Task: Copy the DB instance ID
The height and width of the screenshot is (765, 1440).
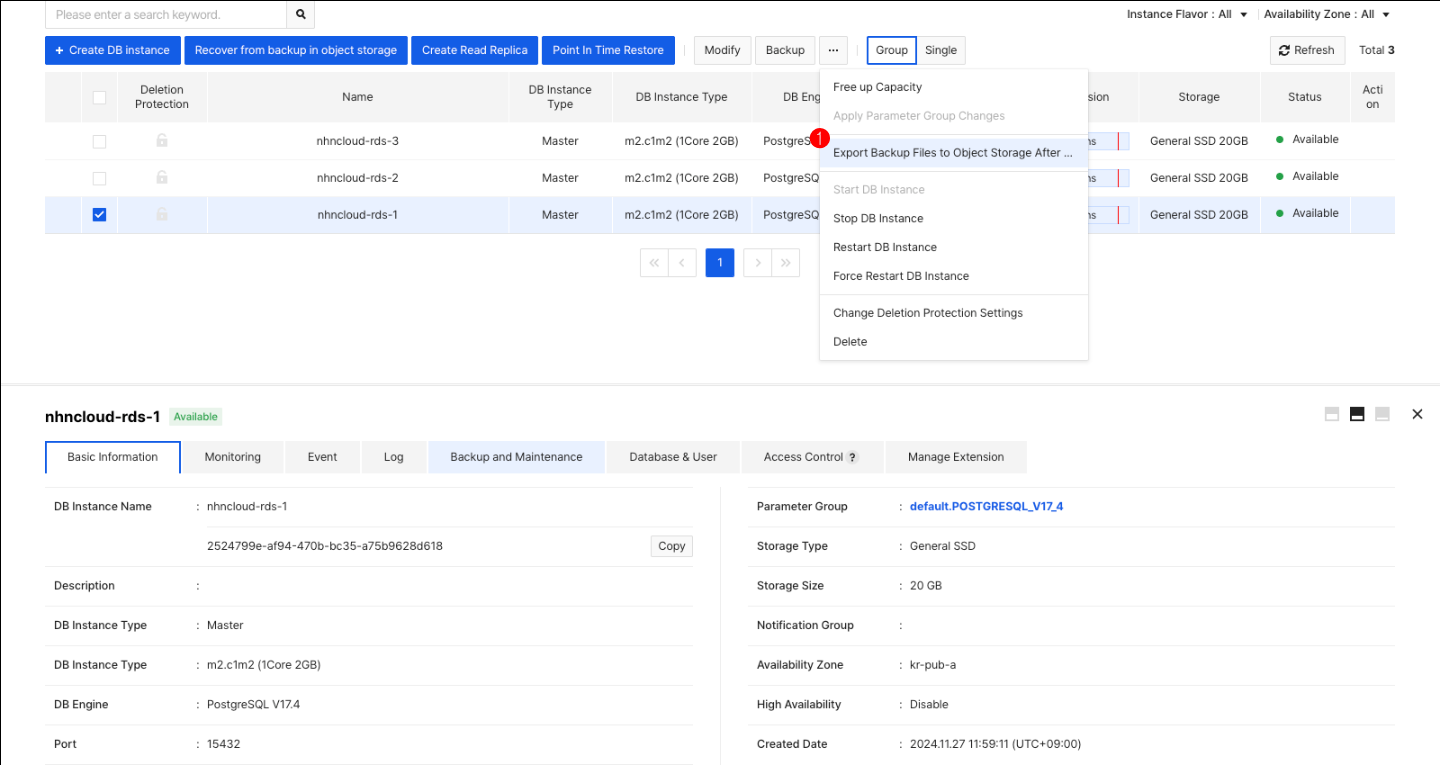Action: (672, 546)
